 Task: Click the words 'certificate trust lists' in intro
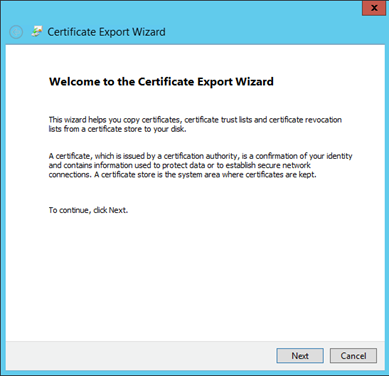[x=218, y=120]
